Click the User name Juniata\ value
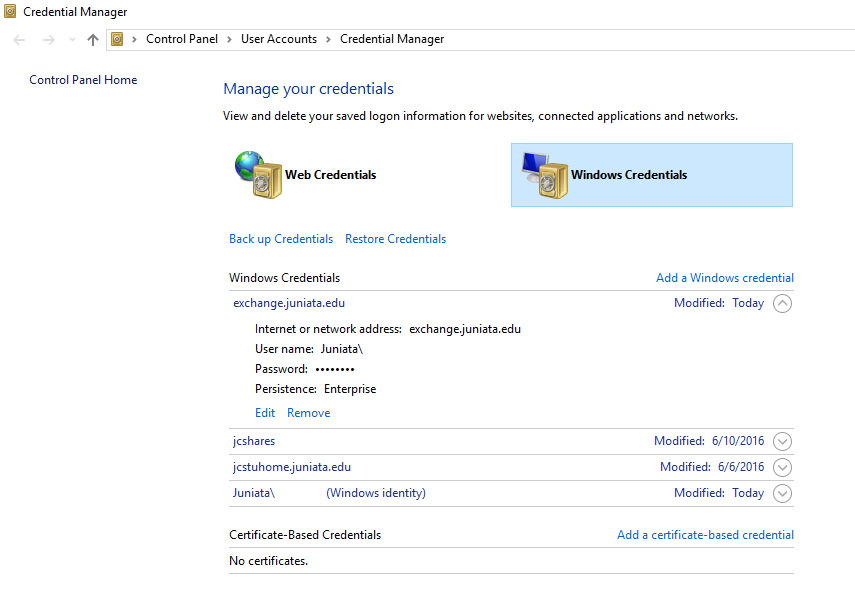This screenshot has height=592, width=855. [342, 349]
